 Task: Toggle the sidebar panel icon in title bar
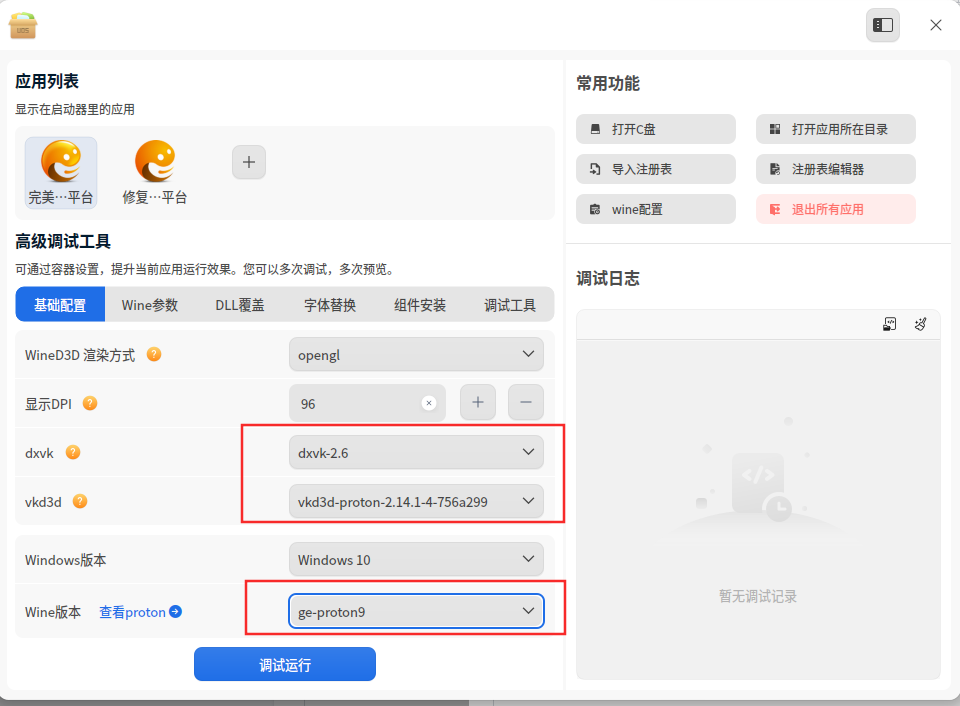click(x=882, y=25)
